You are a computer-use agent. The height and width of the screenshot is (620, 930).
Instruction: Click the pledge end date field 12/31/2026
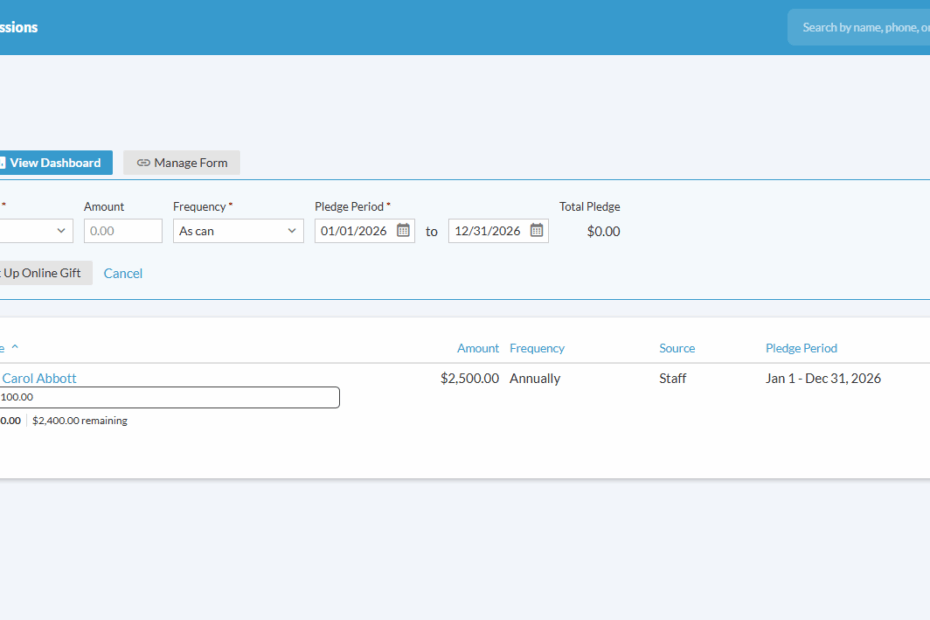pyautogui.click(x=498, y=231)
